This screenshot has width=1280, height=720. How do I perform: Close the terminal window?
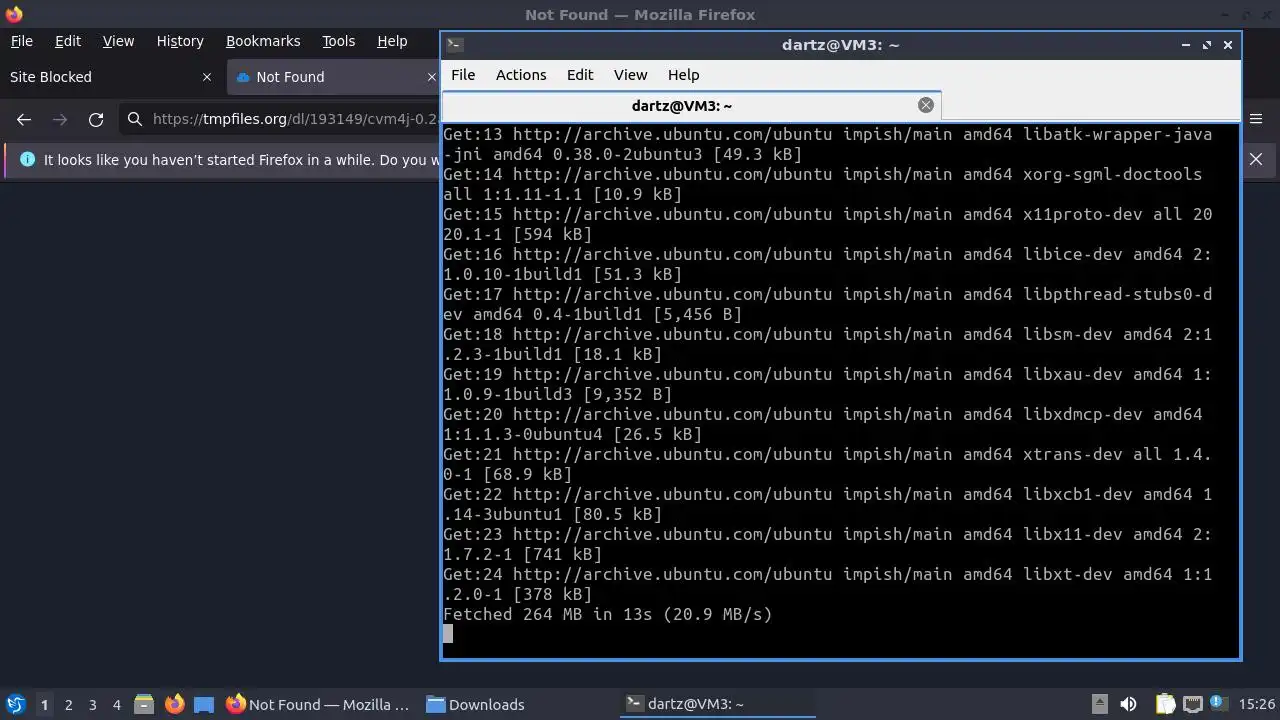coord(1228,44)
